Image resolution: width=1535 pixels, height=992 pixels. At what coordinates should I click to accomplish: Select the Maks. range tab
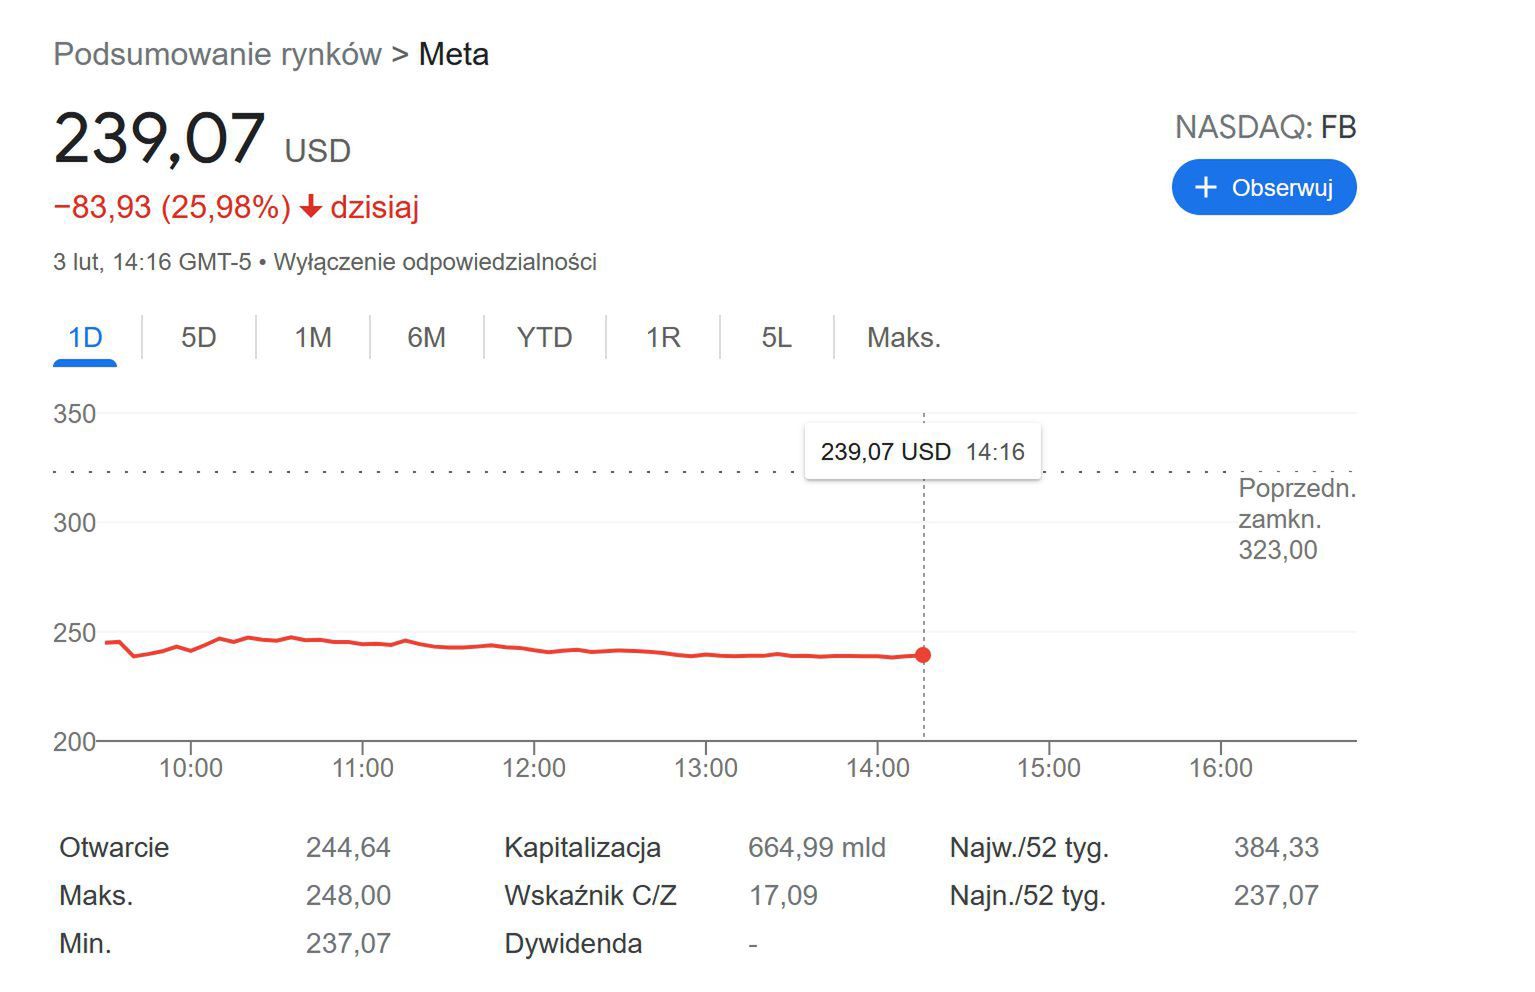click(903, 337)
